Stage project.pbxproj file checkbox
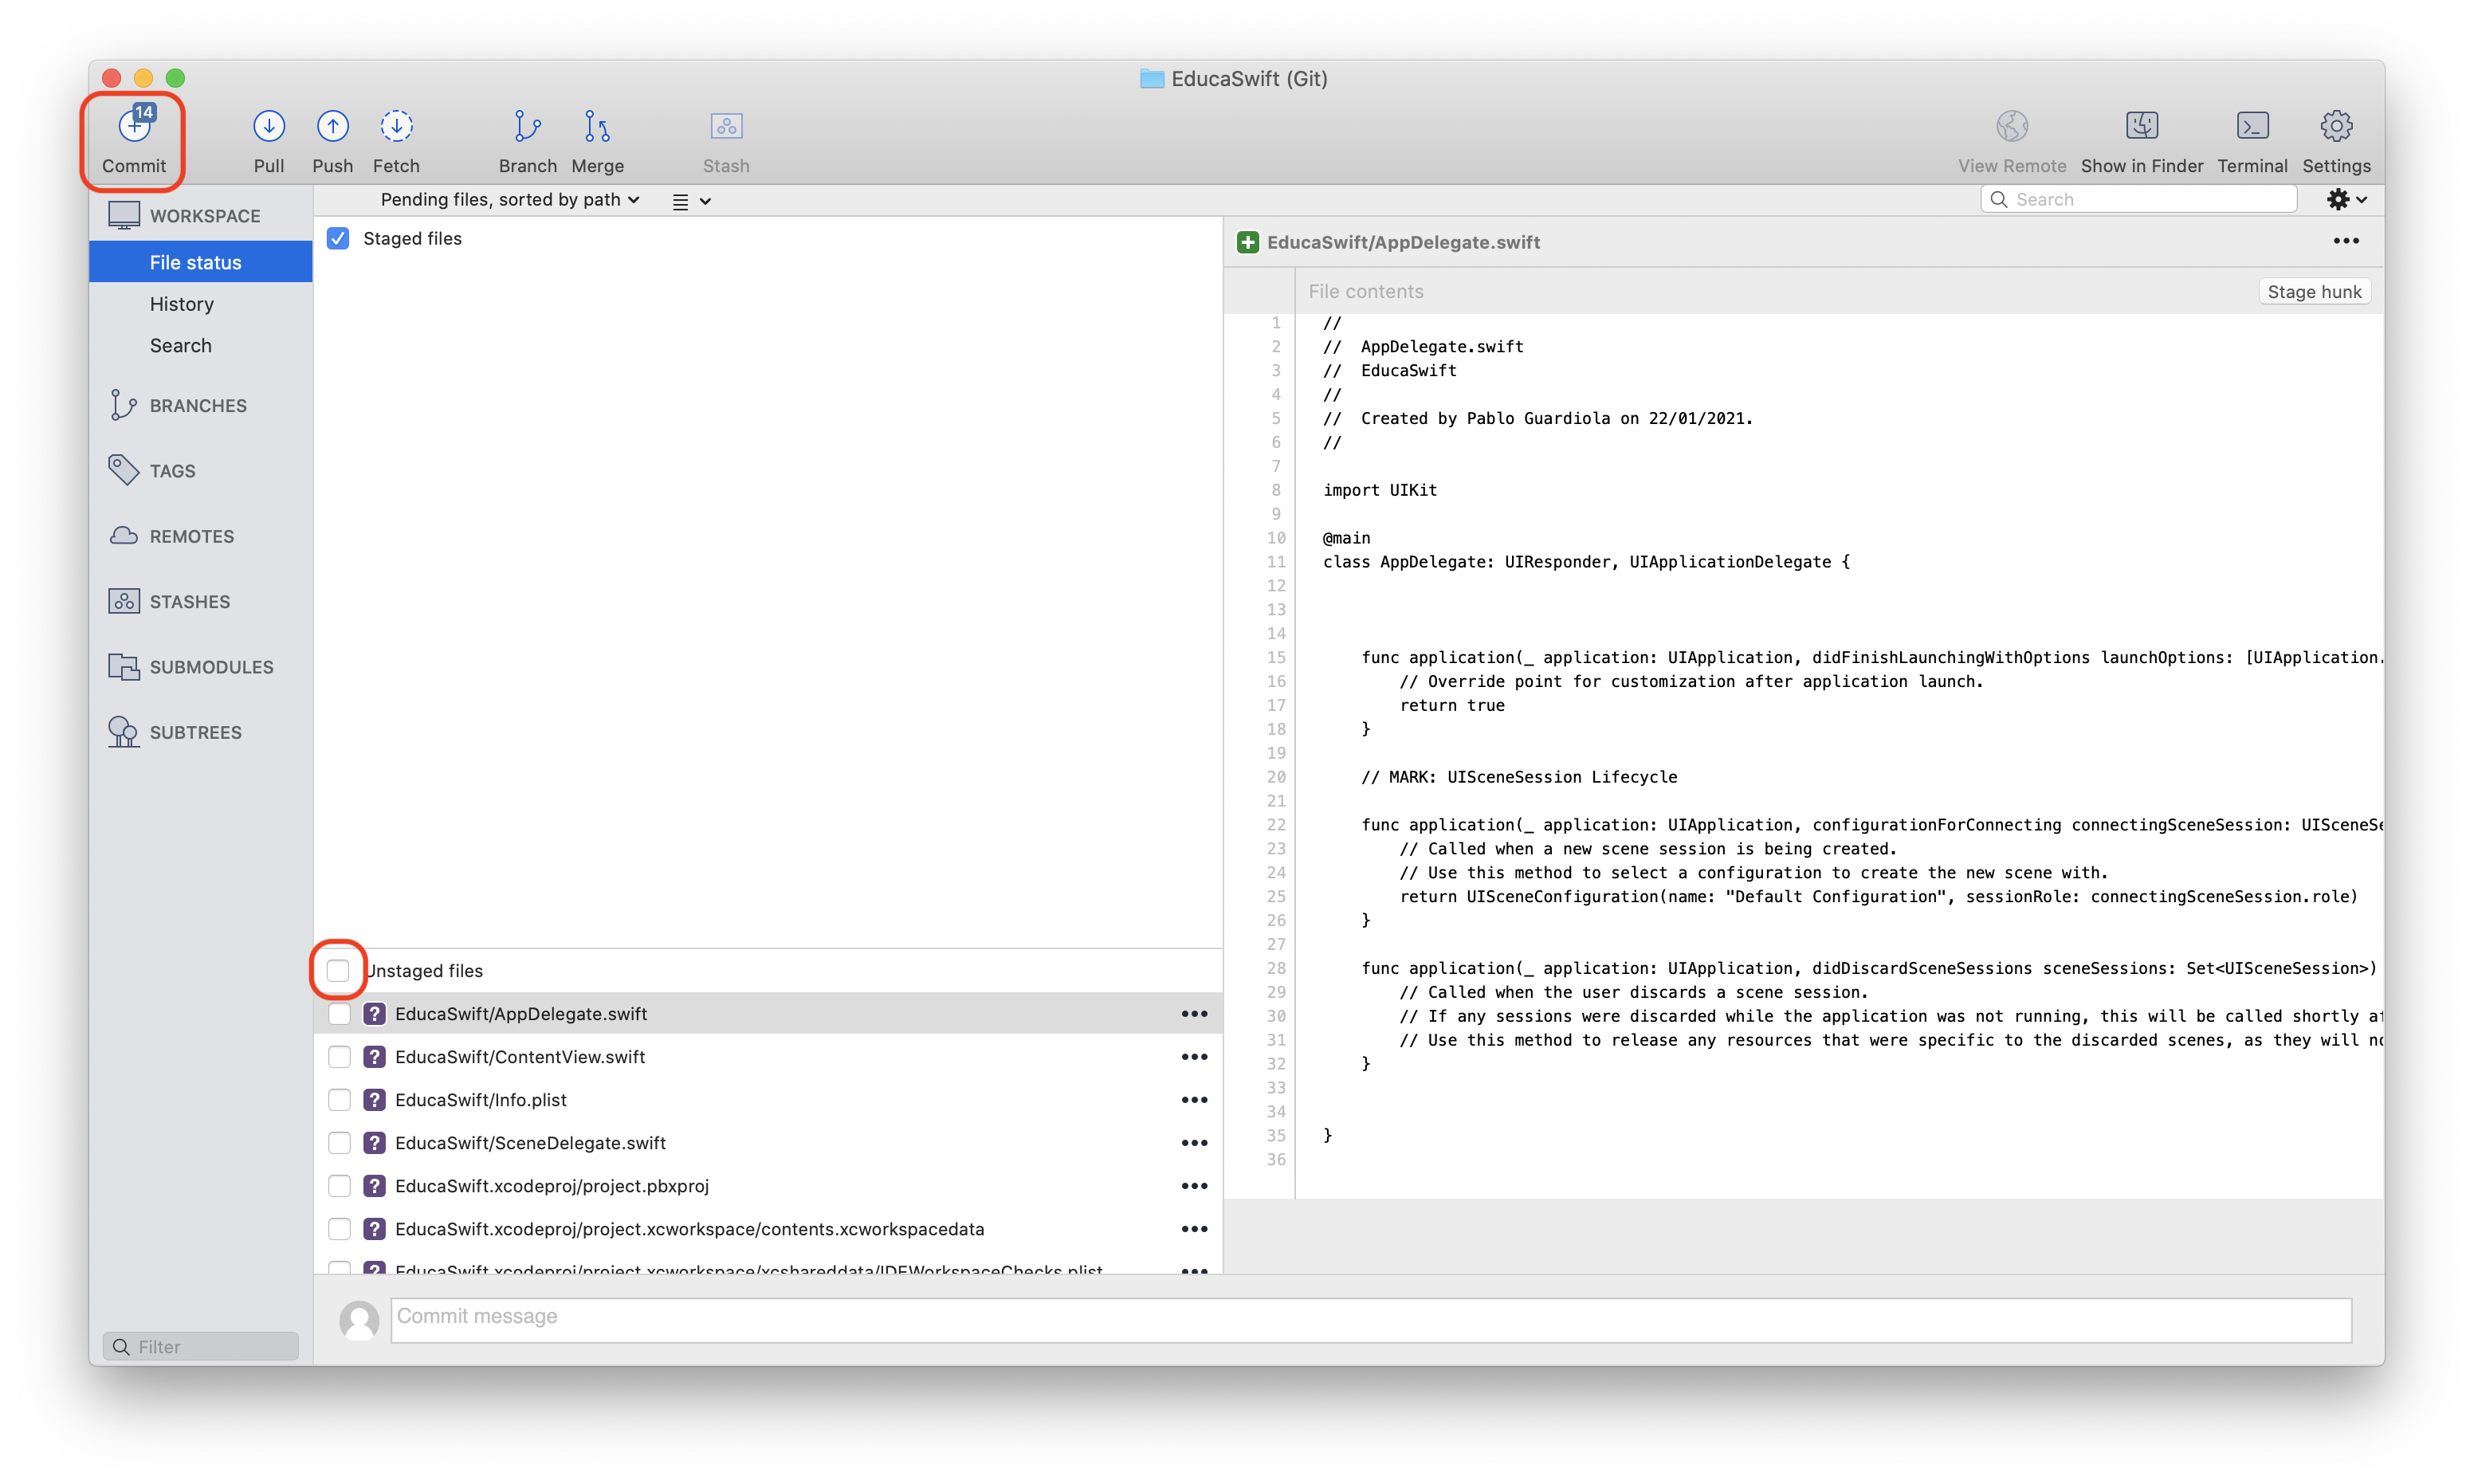Screen dimensions: 2474x1484 point(339,1185)
